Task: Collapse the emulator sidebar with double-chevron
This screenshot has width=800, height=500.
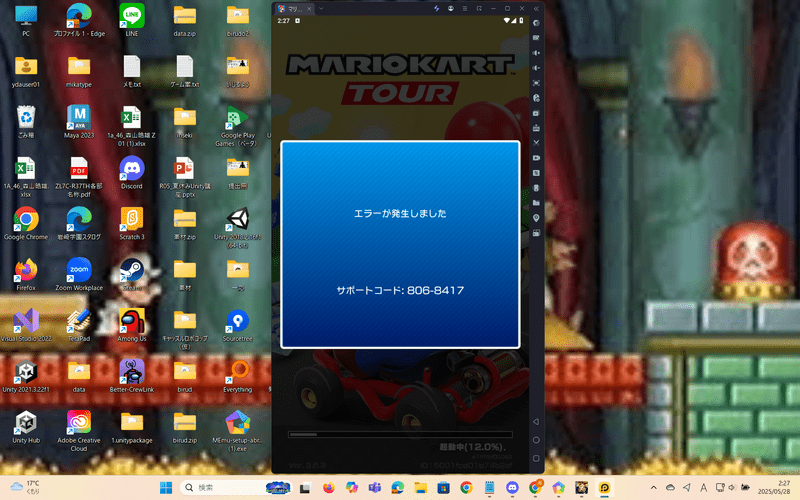Action: point(536,9)
